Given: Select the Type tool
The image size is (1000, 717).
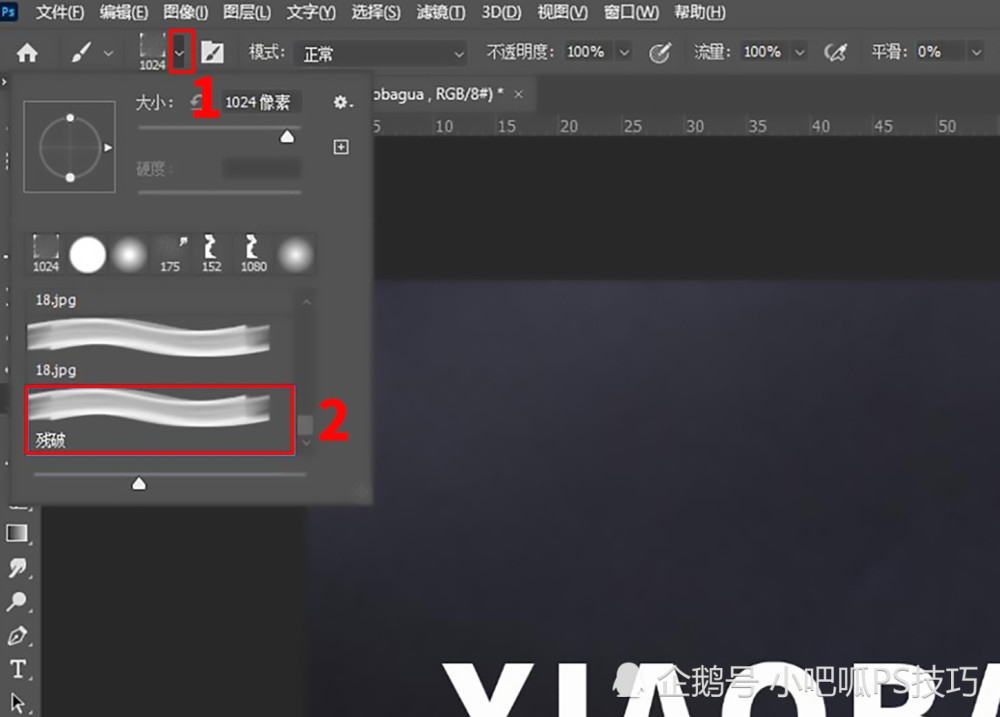Looking at the screenshot, I should click(x=18, y=669).
